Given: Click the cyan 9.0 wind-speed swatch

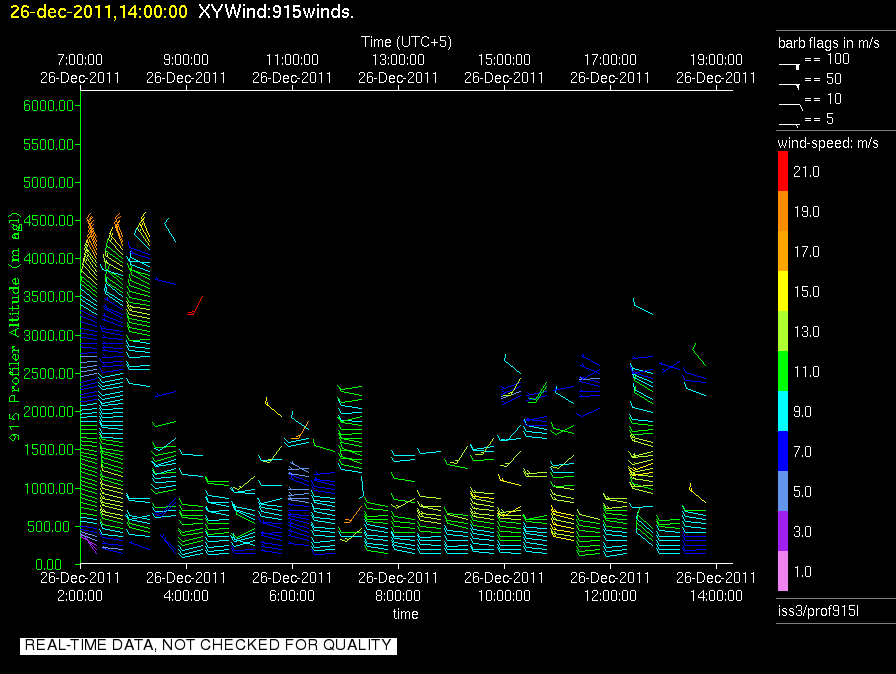Looking at the screenshot, I should pos(782,411).
